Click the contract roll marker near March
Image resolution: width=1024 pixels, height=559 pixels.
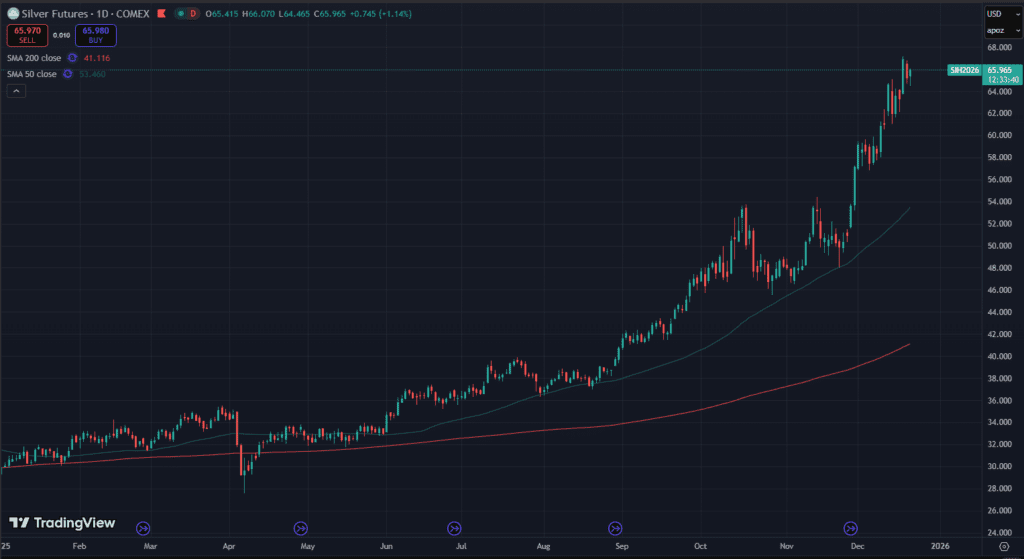(x=142, y=528)
